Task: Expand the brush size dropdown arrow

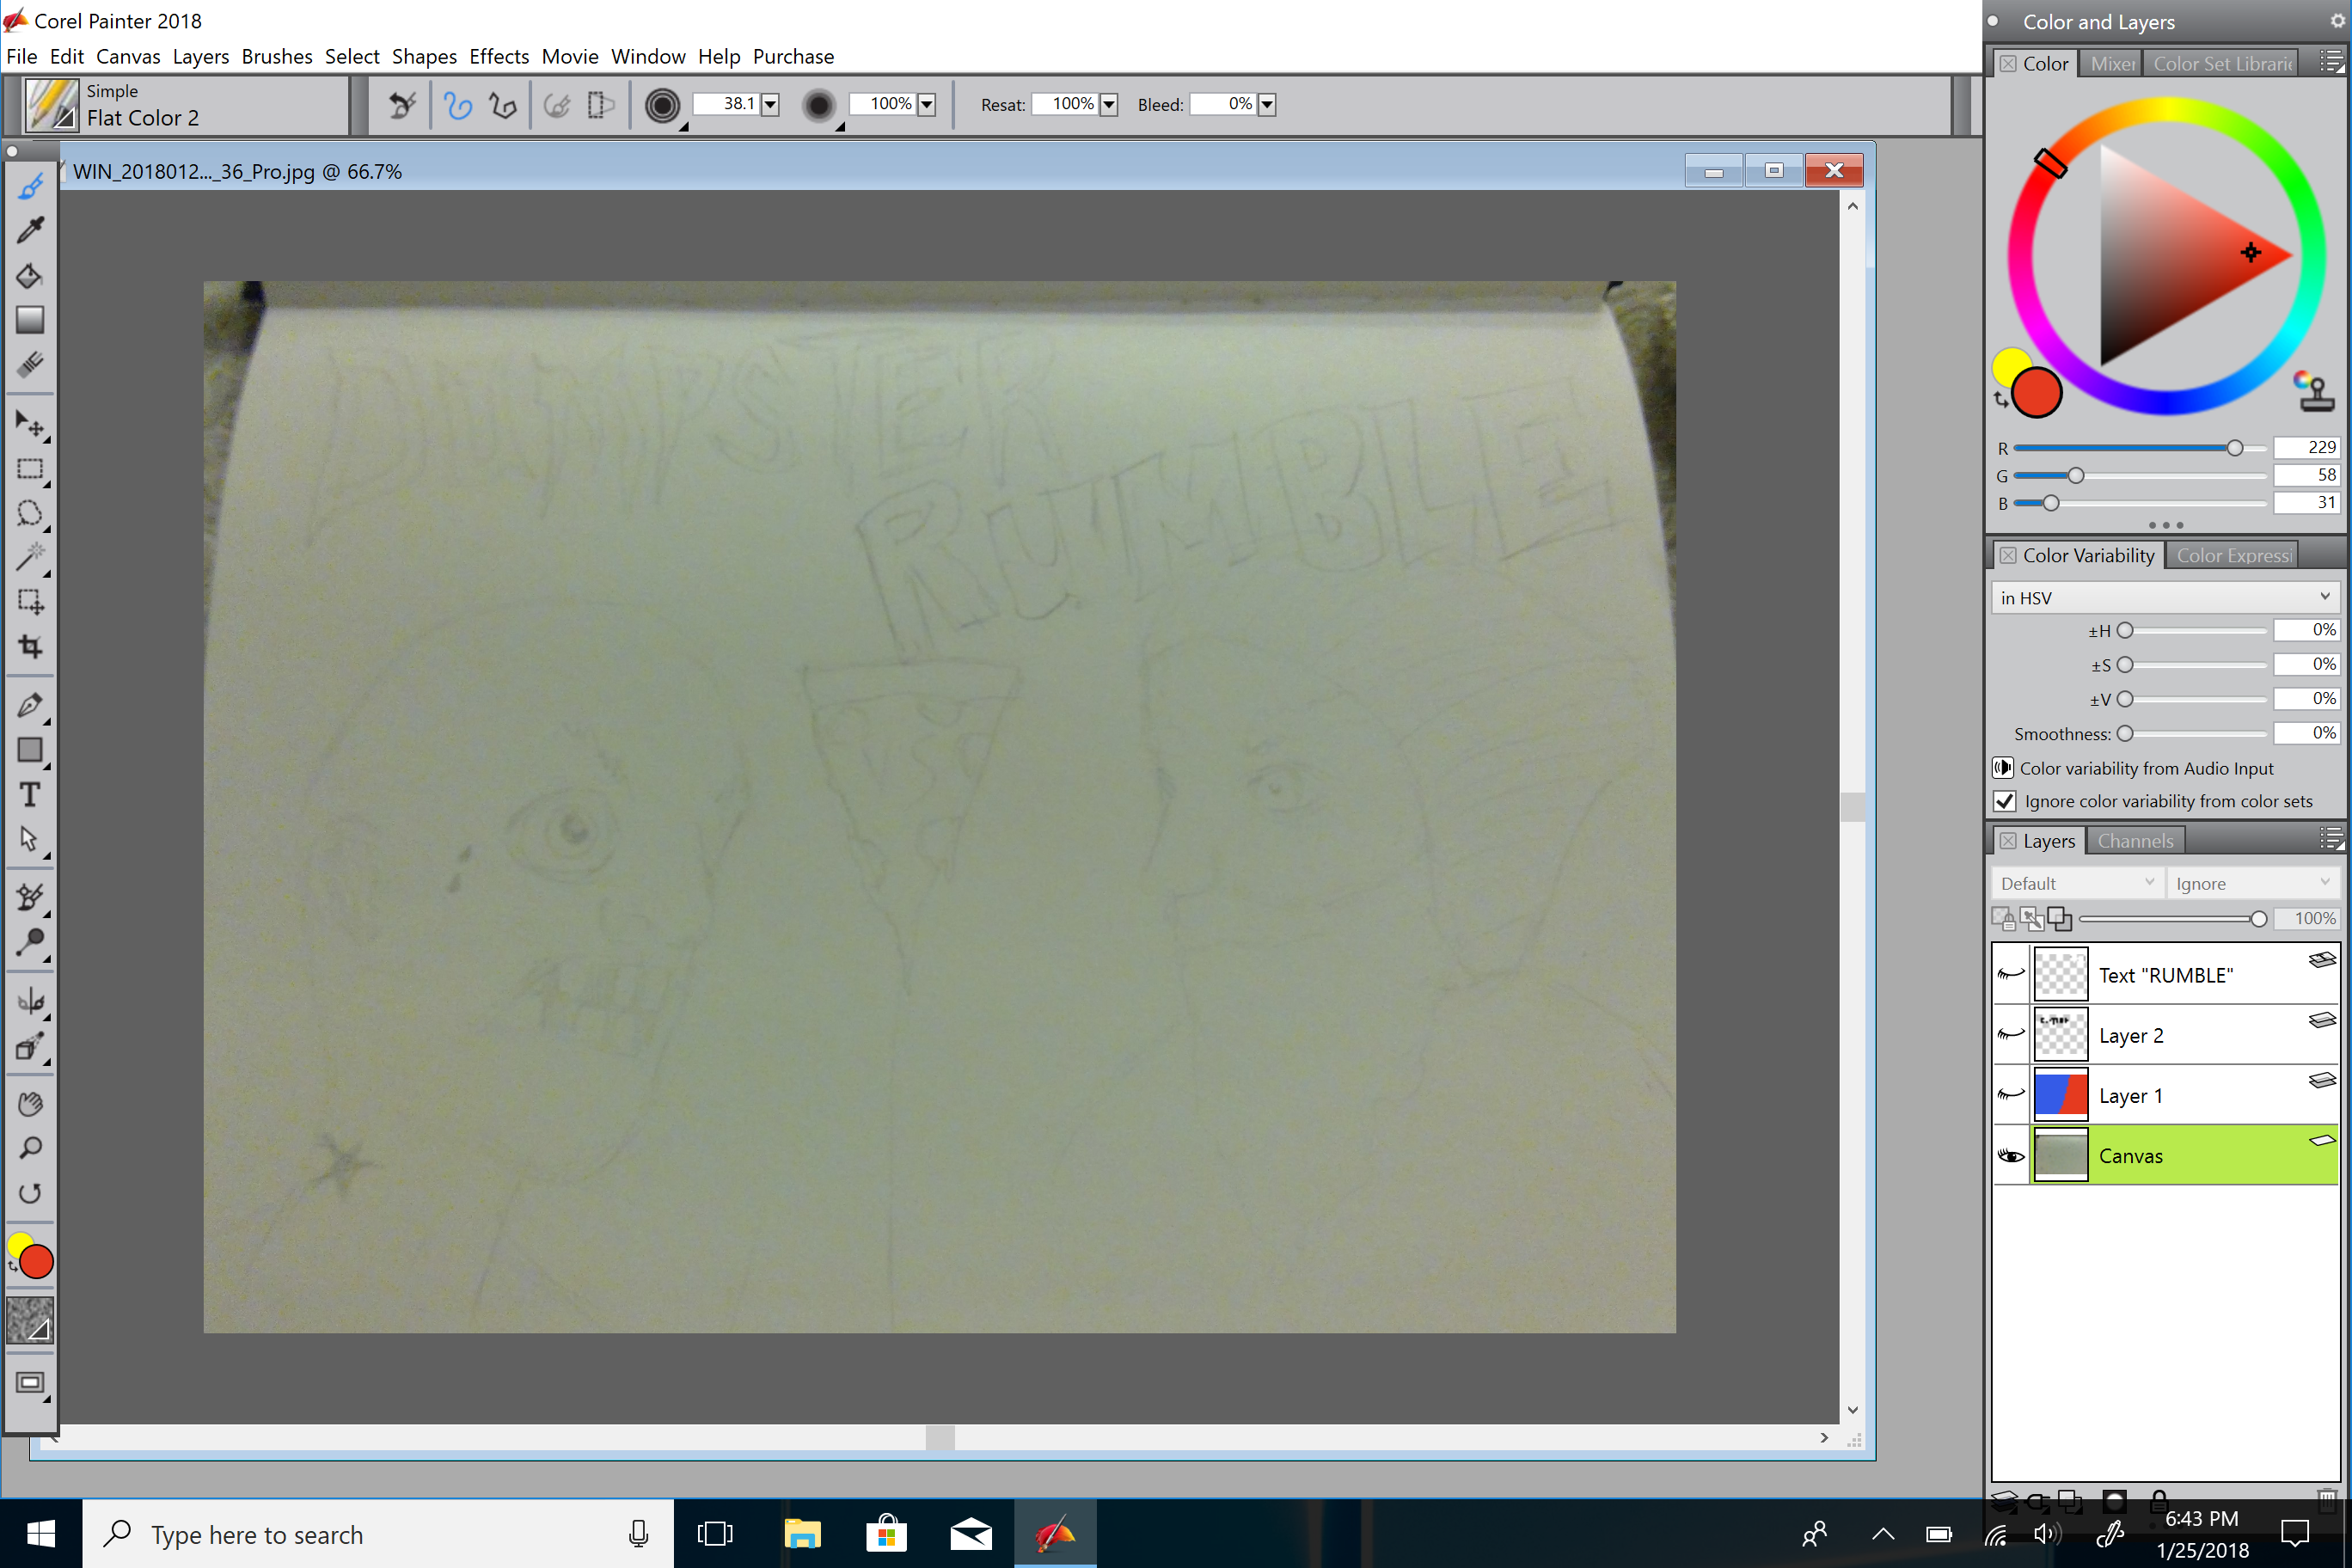Action: 770,104
